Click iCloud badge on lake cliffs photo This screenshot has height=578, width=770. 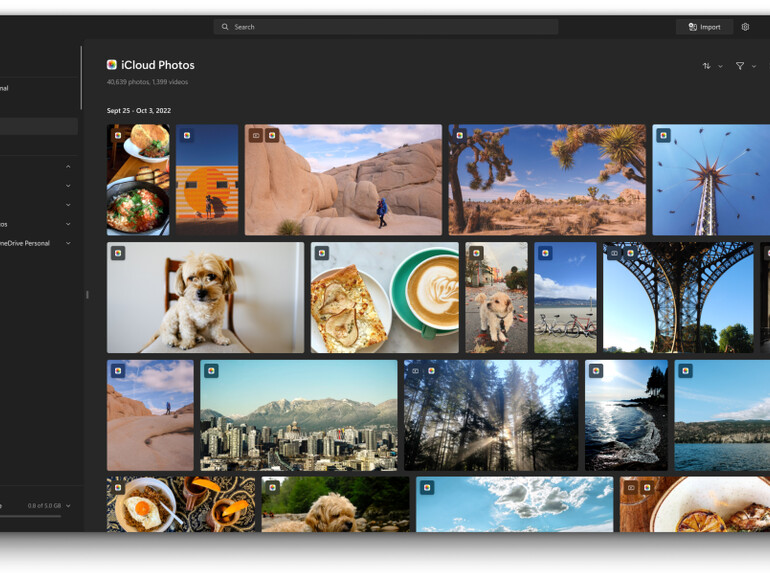coord(686,371)
